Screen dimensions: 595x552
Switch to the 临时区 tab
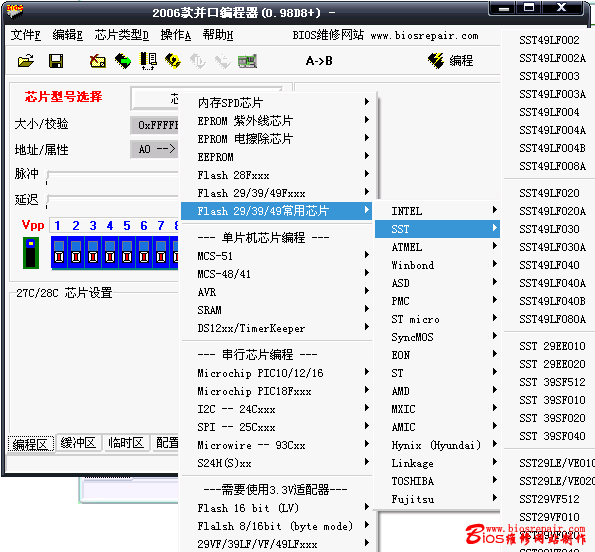tap(126, 443)
